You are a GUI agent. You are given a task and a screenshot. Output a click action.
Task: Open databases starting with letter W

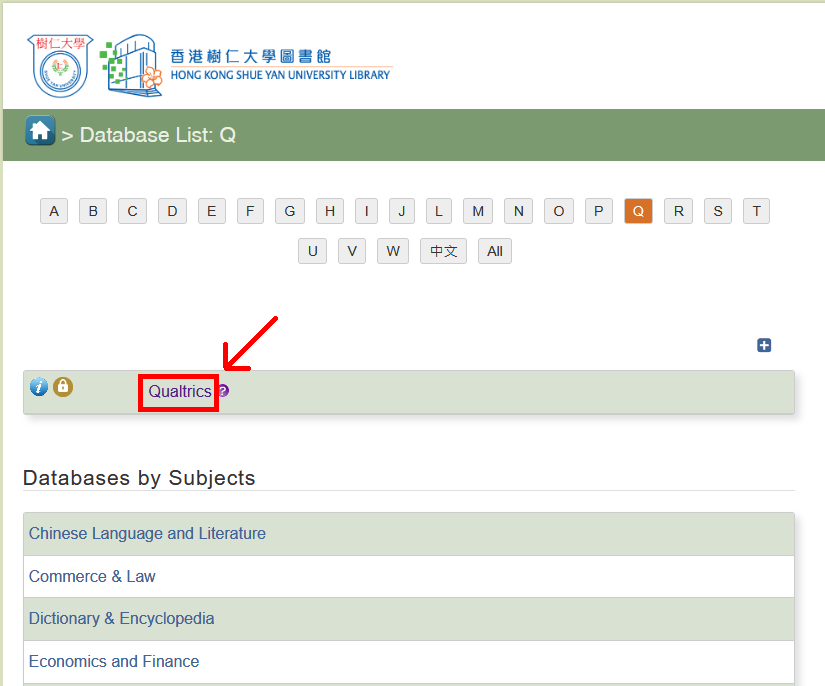coord(392,251)
